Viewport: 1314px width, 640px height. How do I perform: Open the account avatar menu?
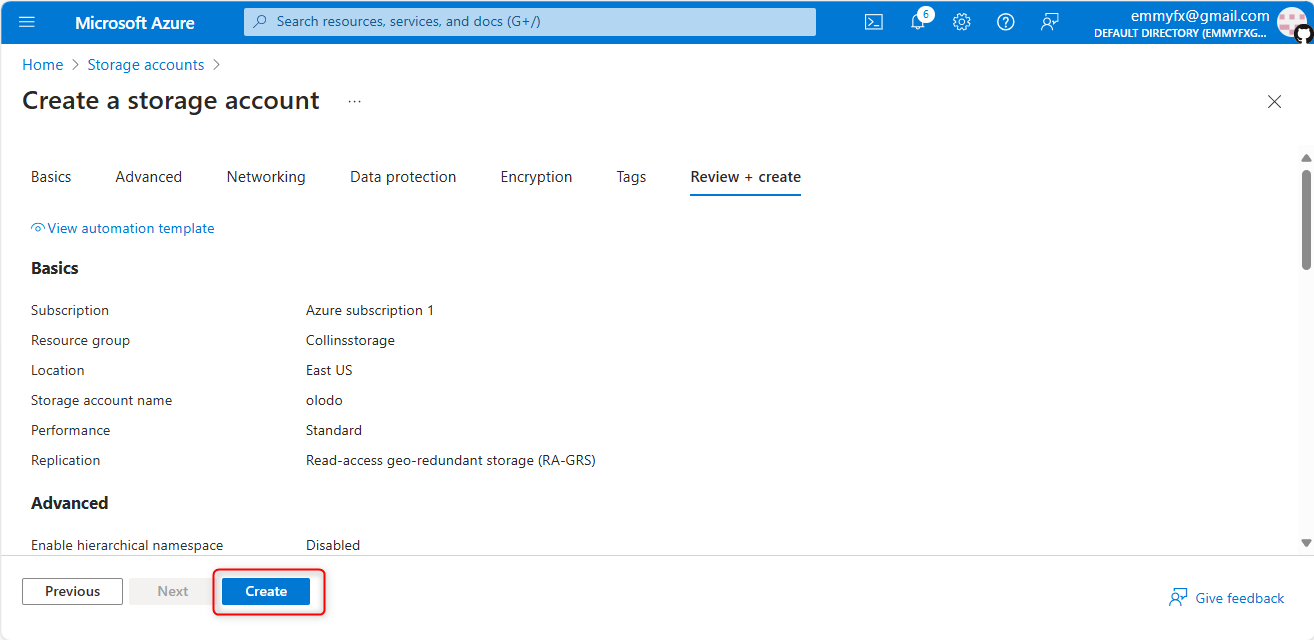(1292, 22)
